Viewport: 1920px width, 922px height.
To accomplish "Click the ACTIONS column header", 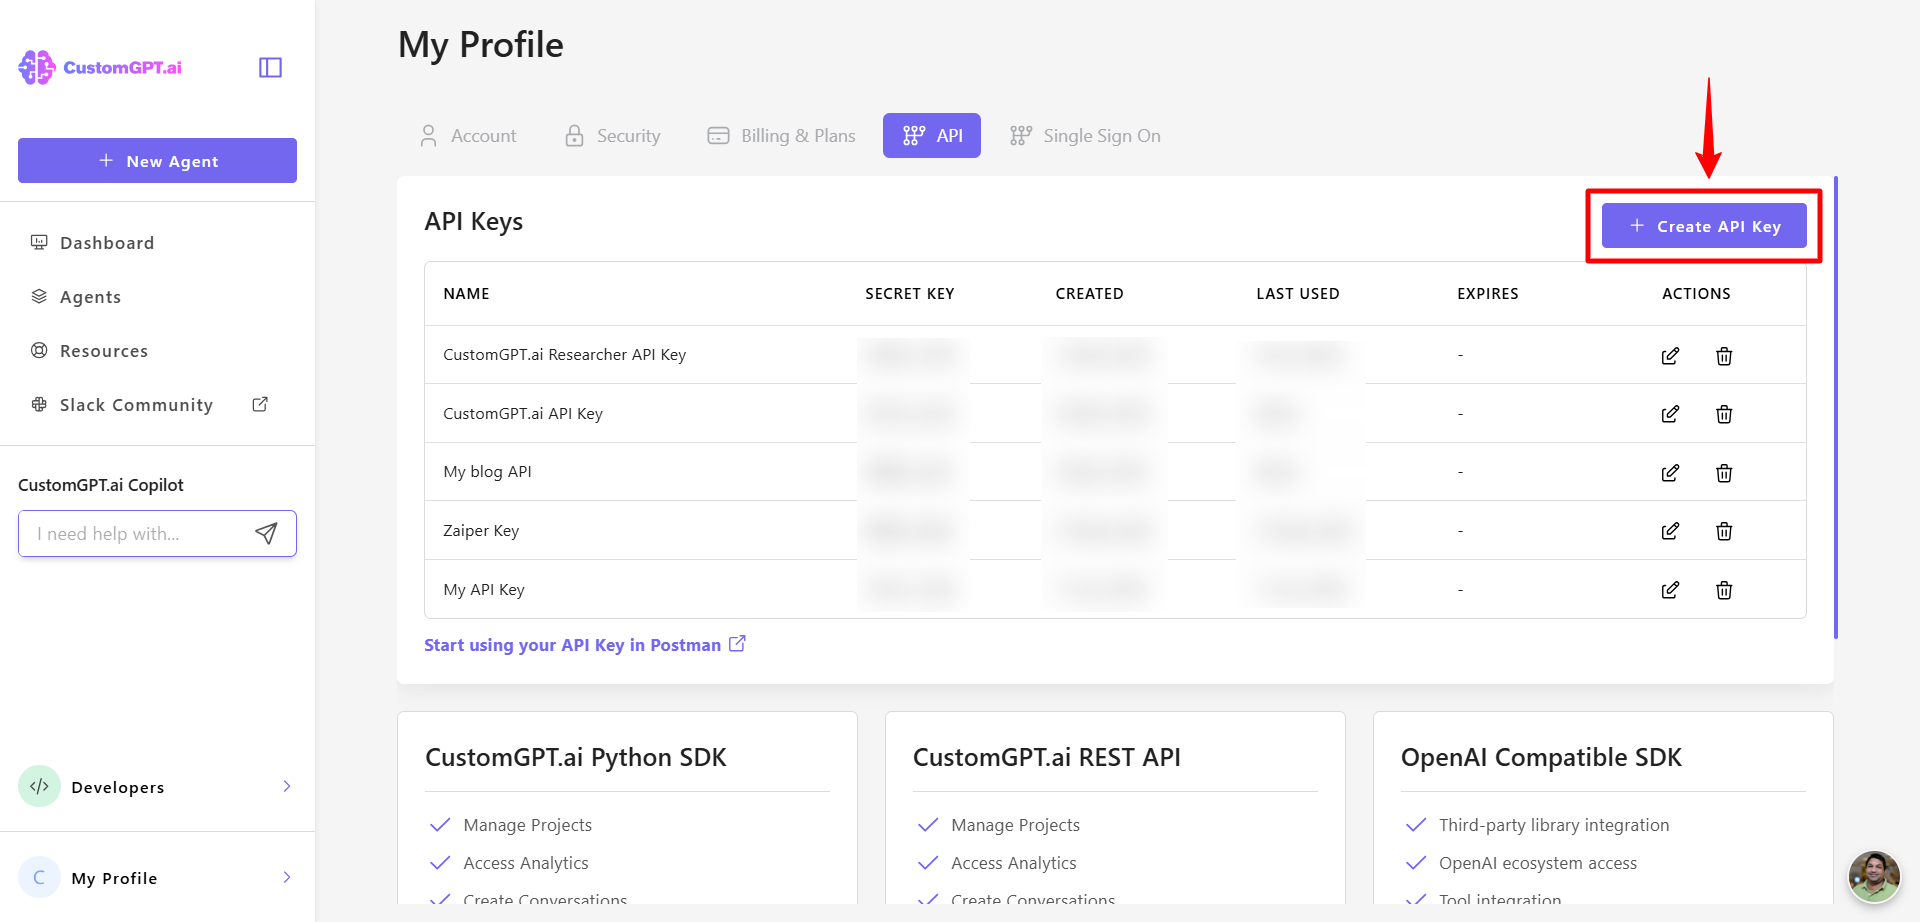I will pos(1696,294).
